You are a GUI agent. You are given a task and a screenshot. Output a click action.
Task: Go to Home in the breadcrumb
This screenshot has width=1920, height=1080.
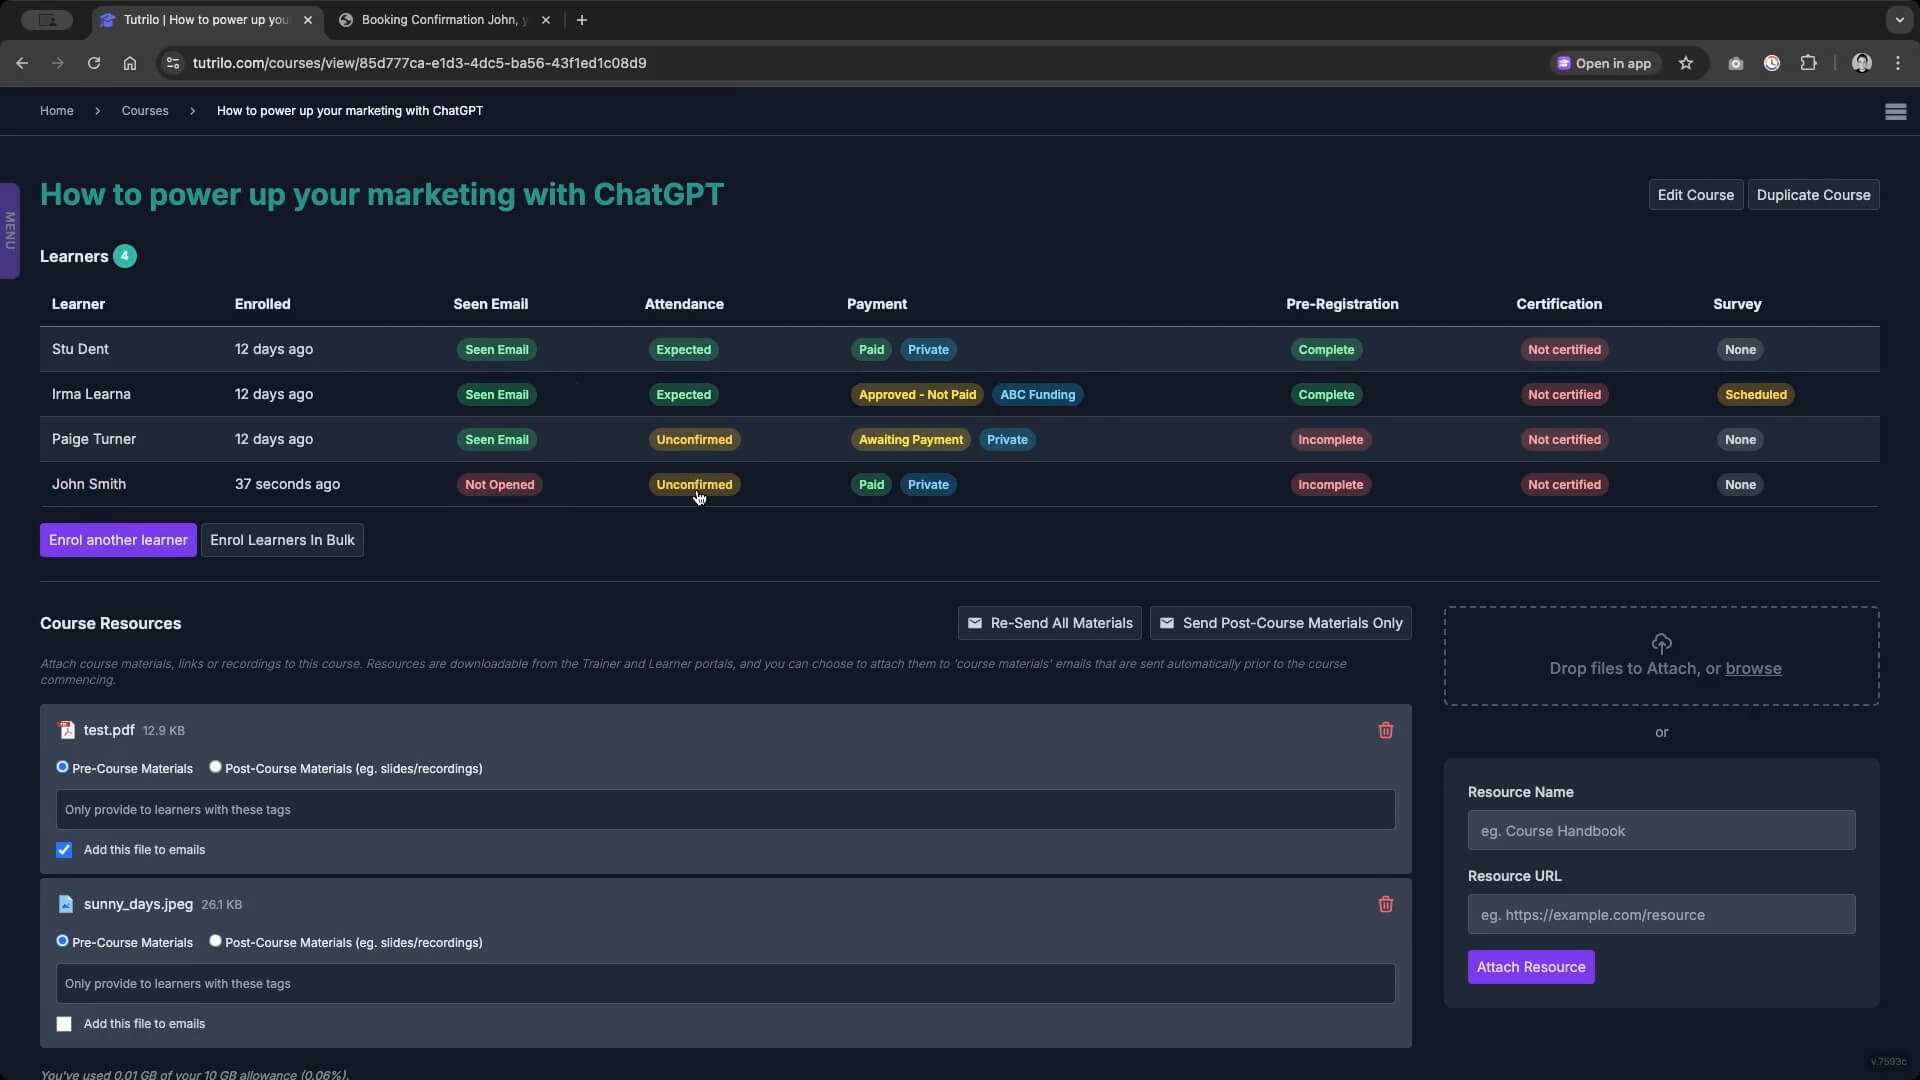57,111
